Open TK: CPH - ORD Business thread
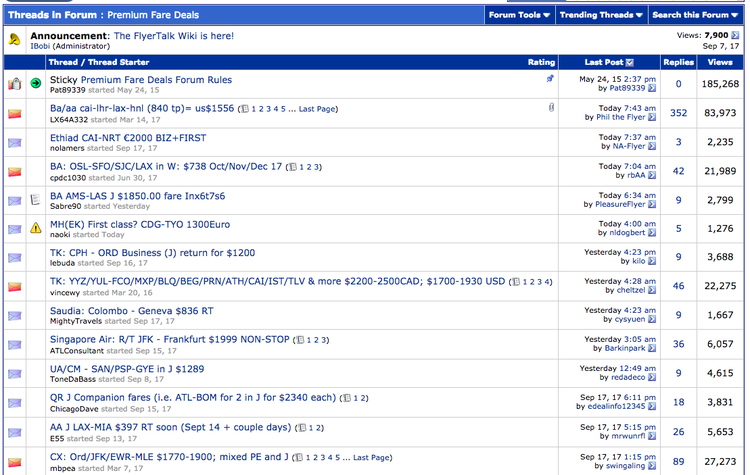The width and height of the screenshot is (750, 475). (x=153, y=253)
